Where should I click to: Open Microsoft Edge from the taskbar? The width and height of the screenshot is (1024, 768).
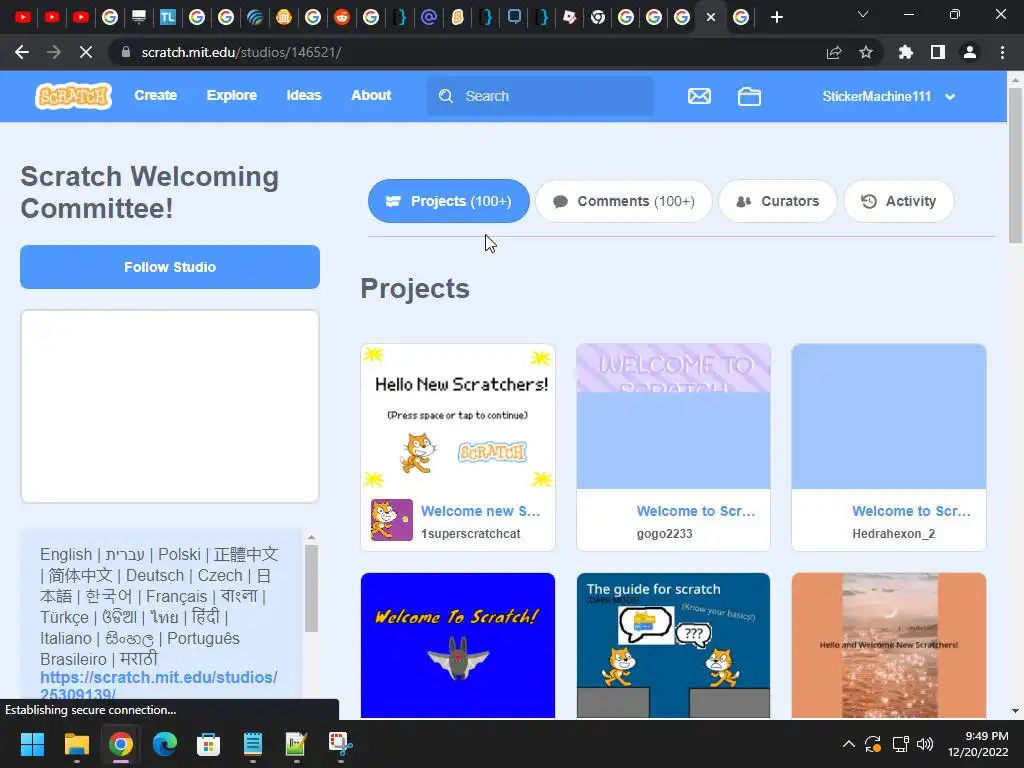[x=165, y=744]
